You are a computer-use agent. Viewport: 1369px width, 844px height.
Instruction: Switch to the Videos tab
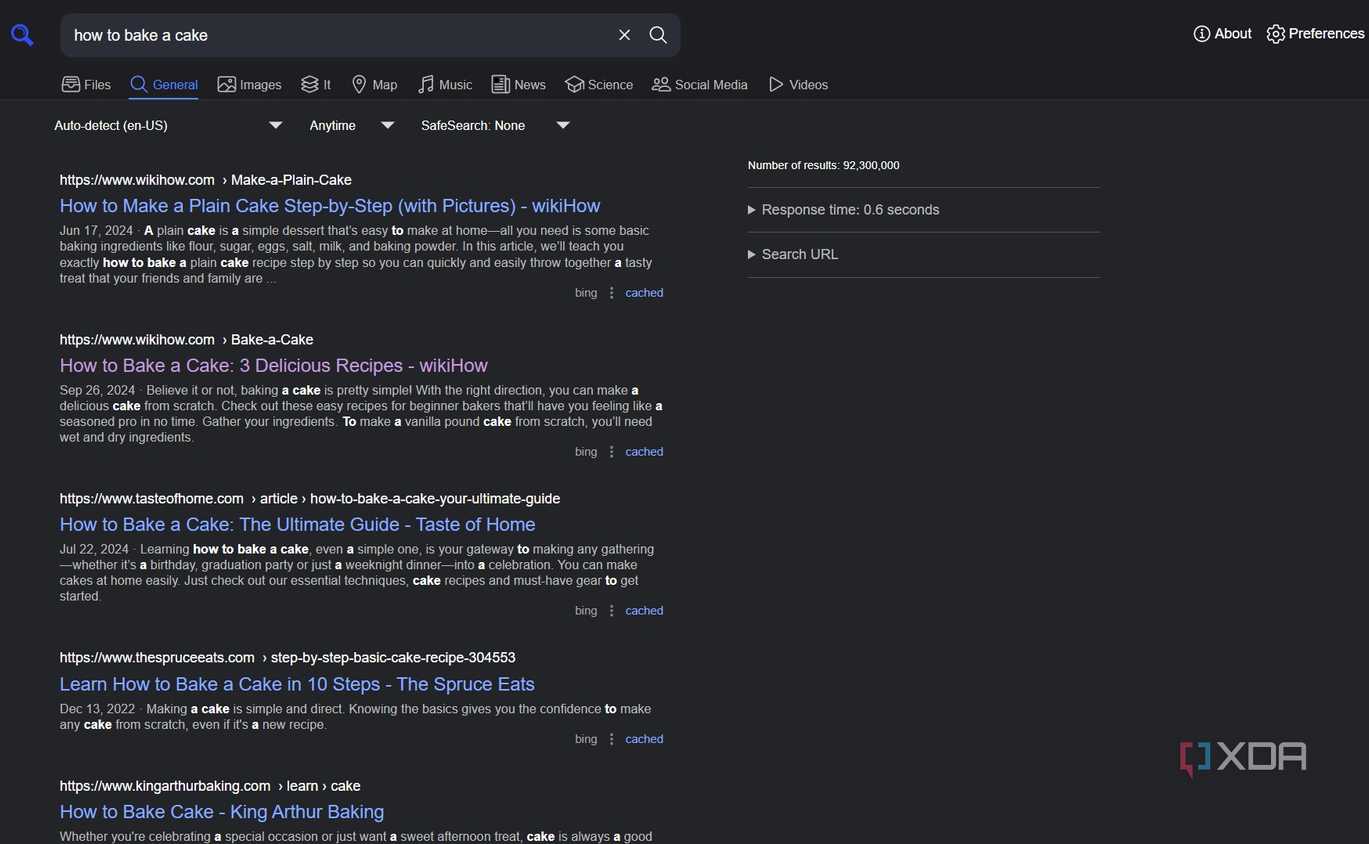798,84
